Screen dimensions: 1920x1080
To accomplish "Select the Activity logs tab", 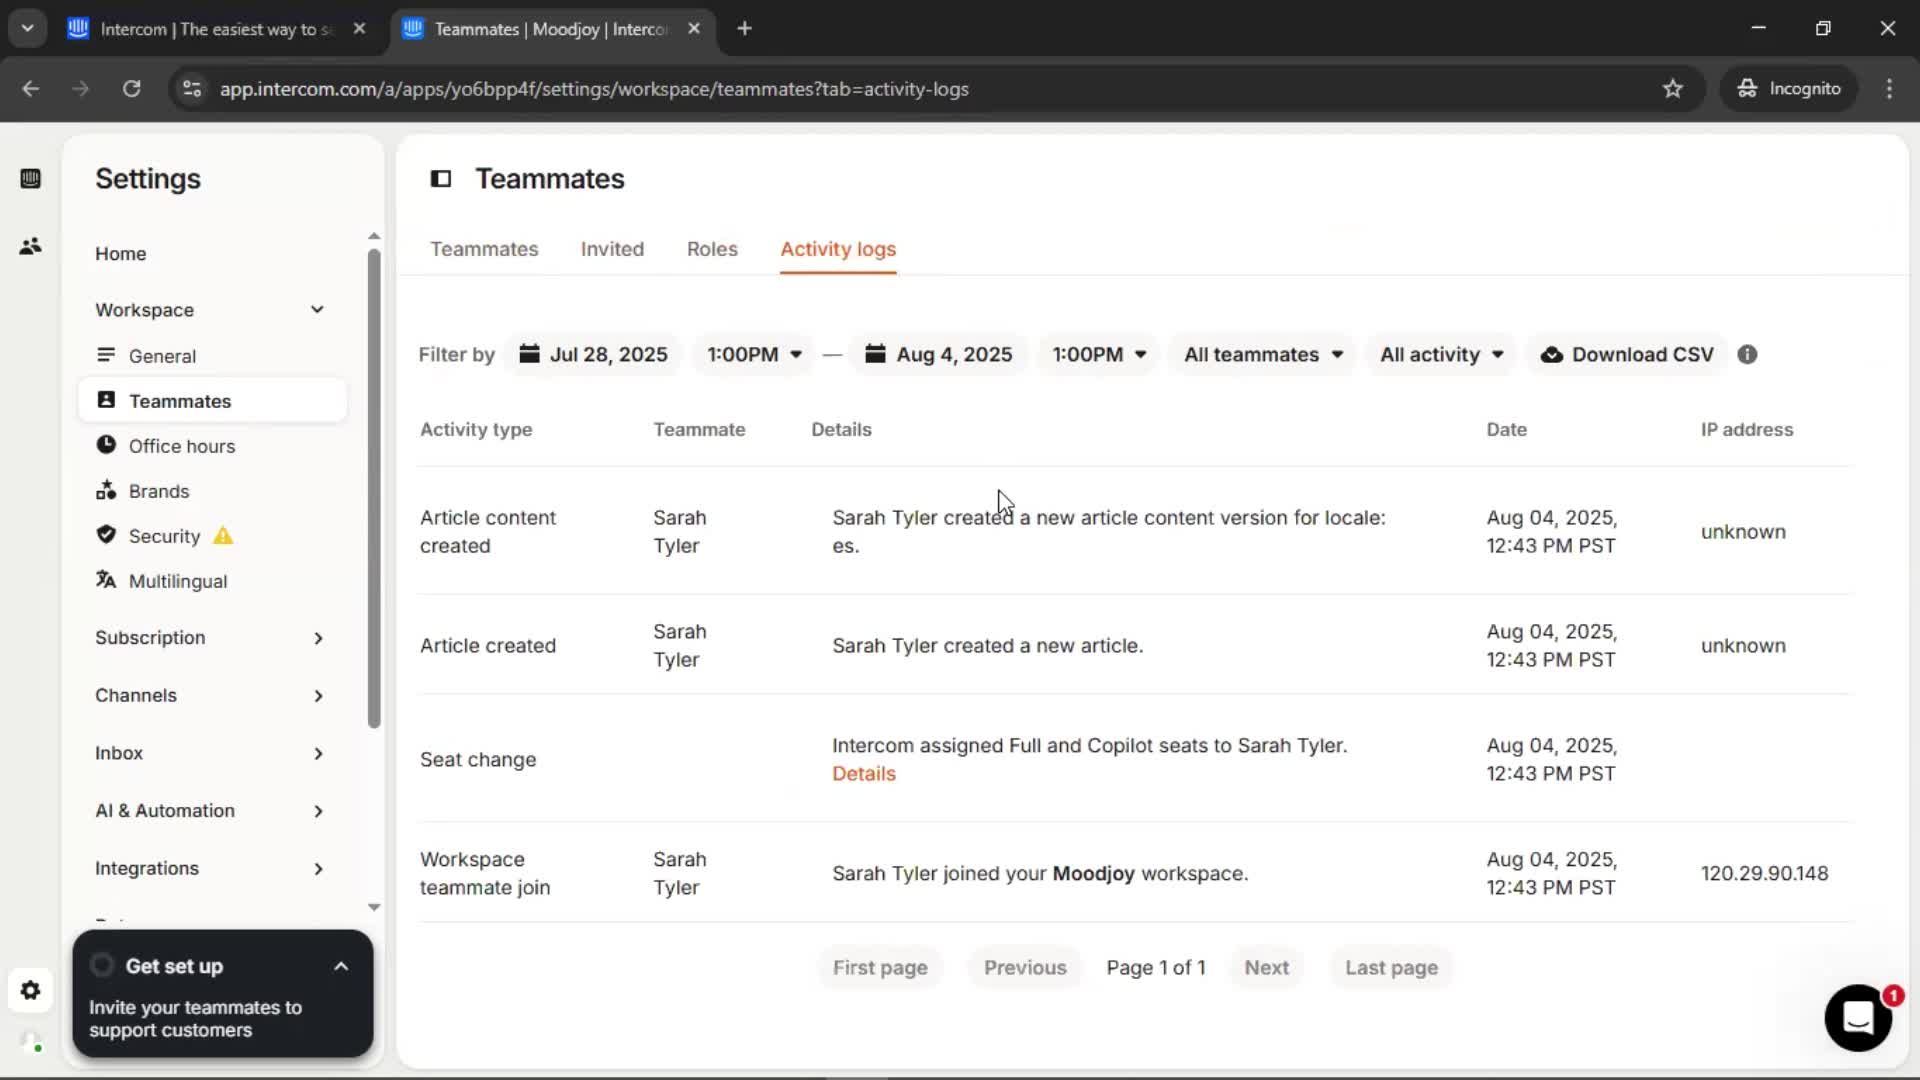I will tap(838, 249).
